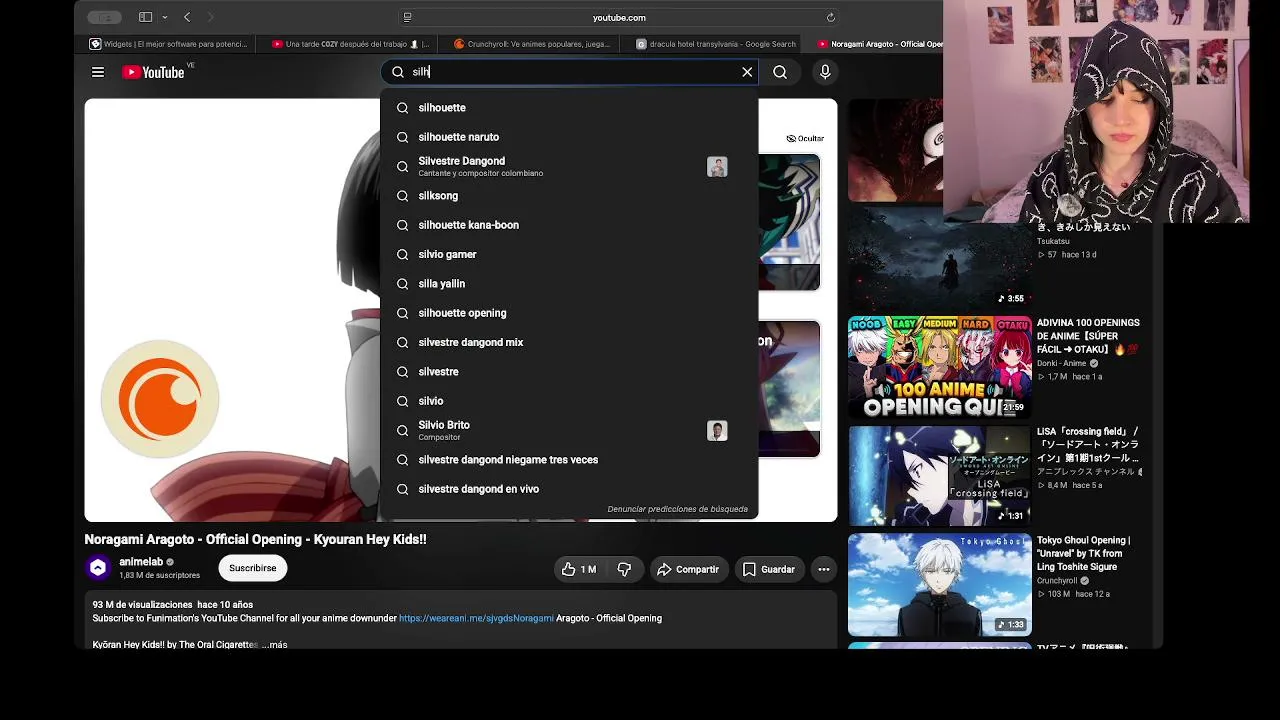Click the search magnifier button

[x=780, y=72]
